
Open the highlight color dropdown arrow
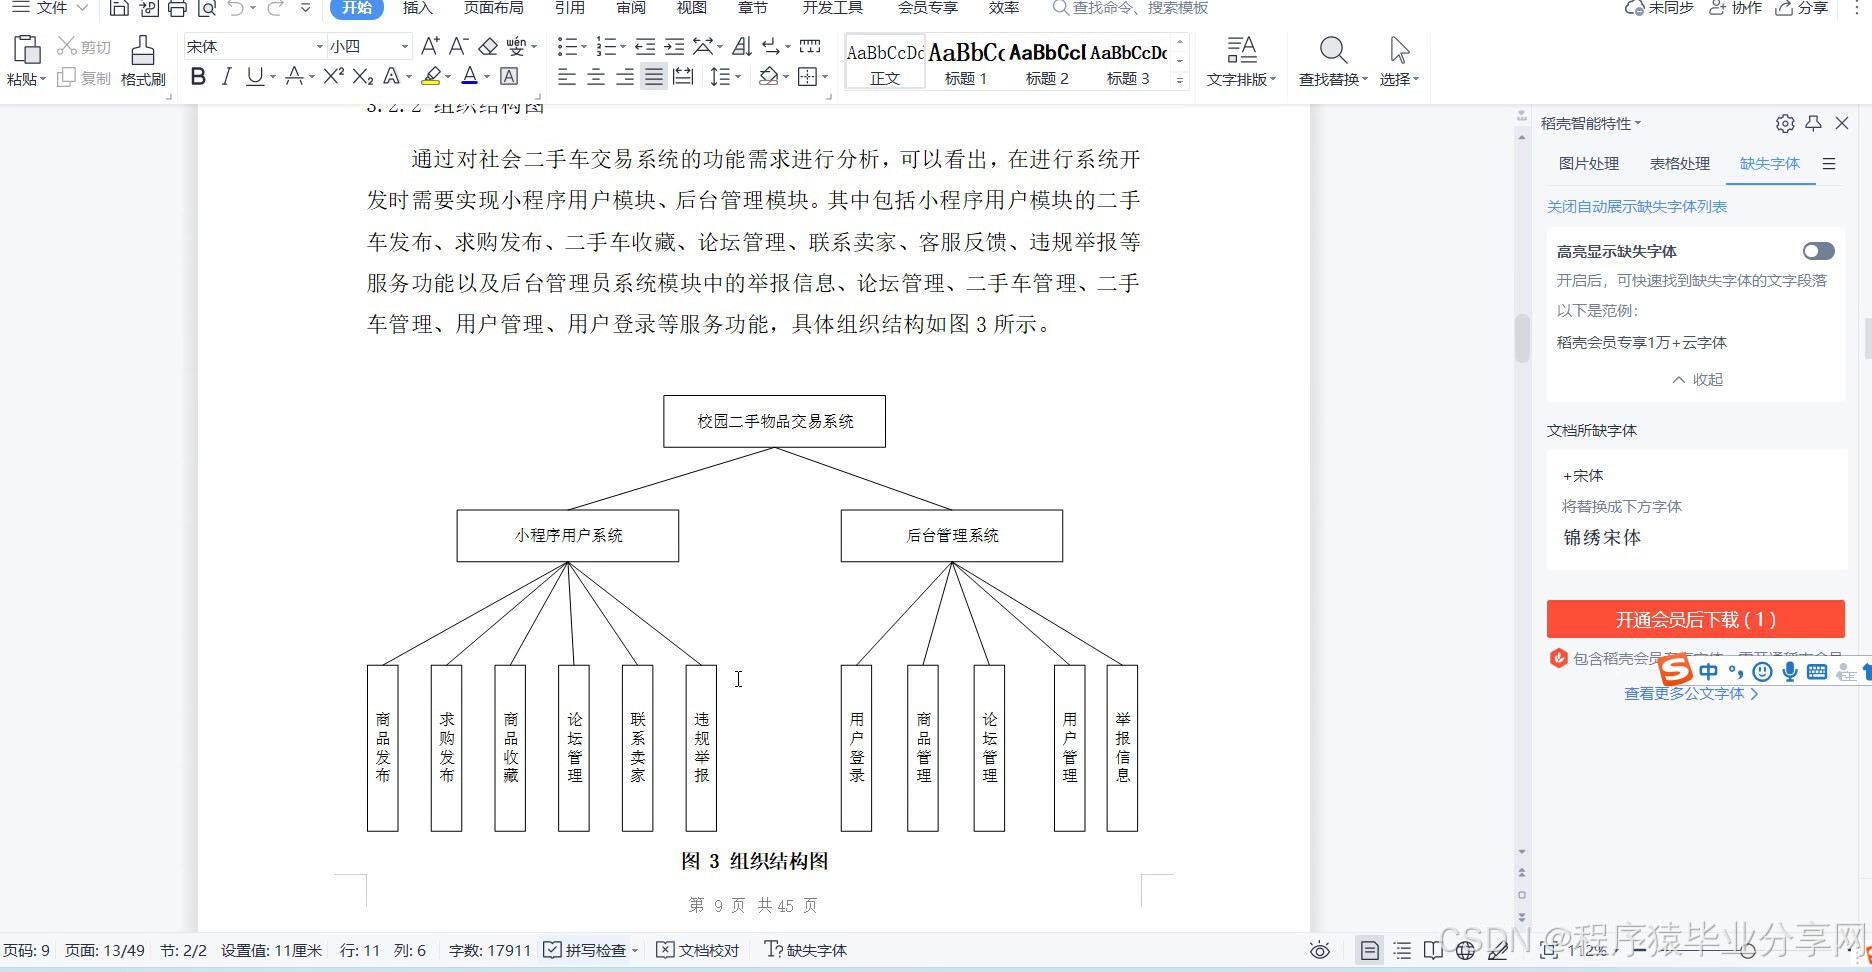(448, 77)
